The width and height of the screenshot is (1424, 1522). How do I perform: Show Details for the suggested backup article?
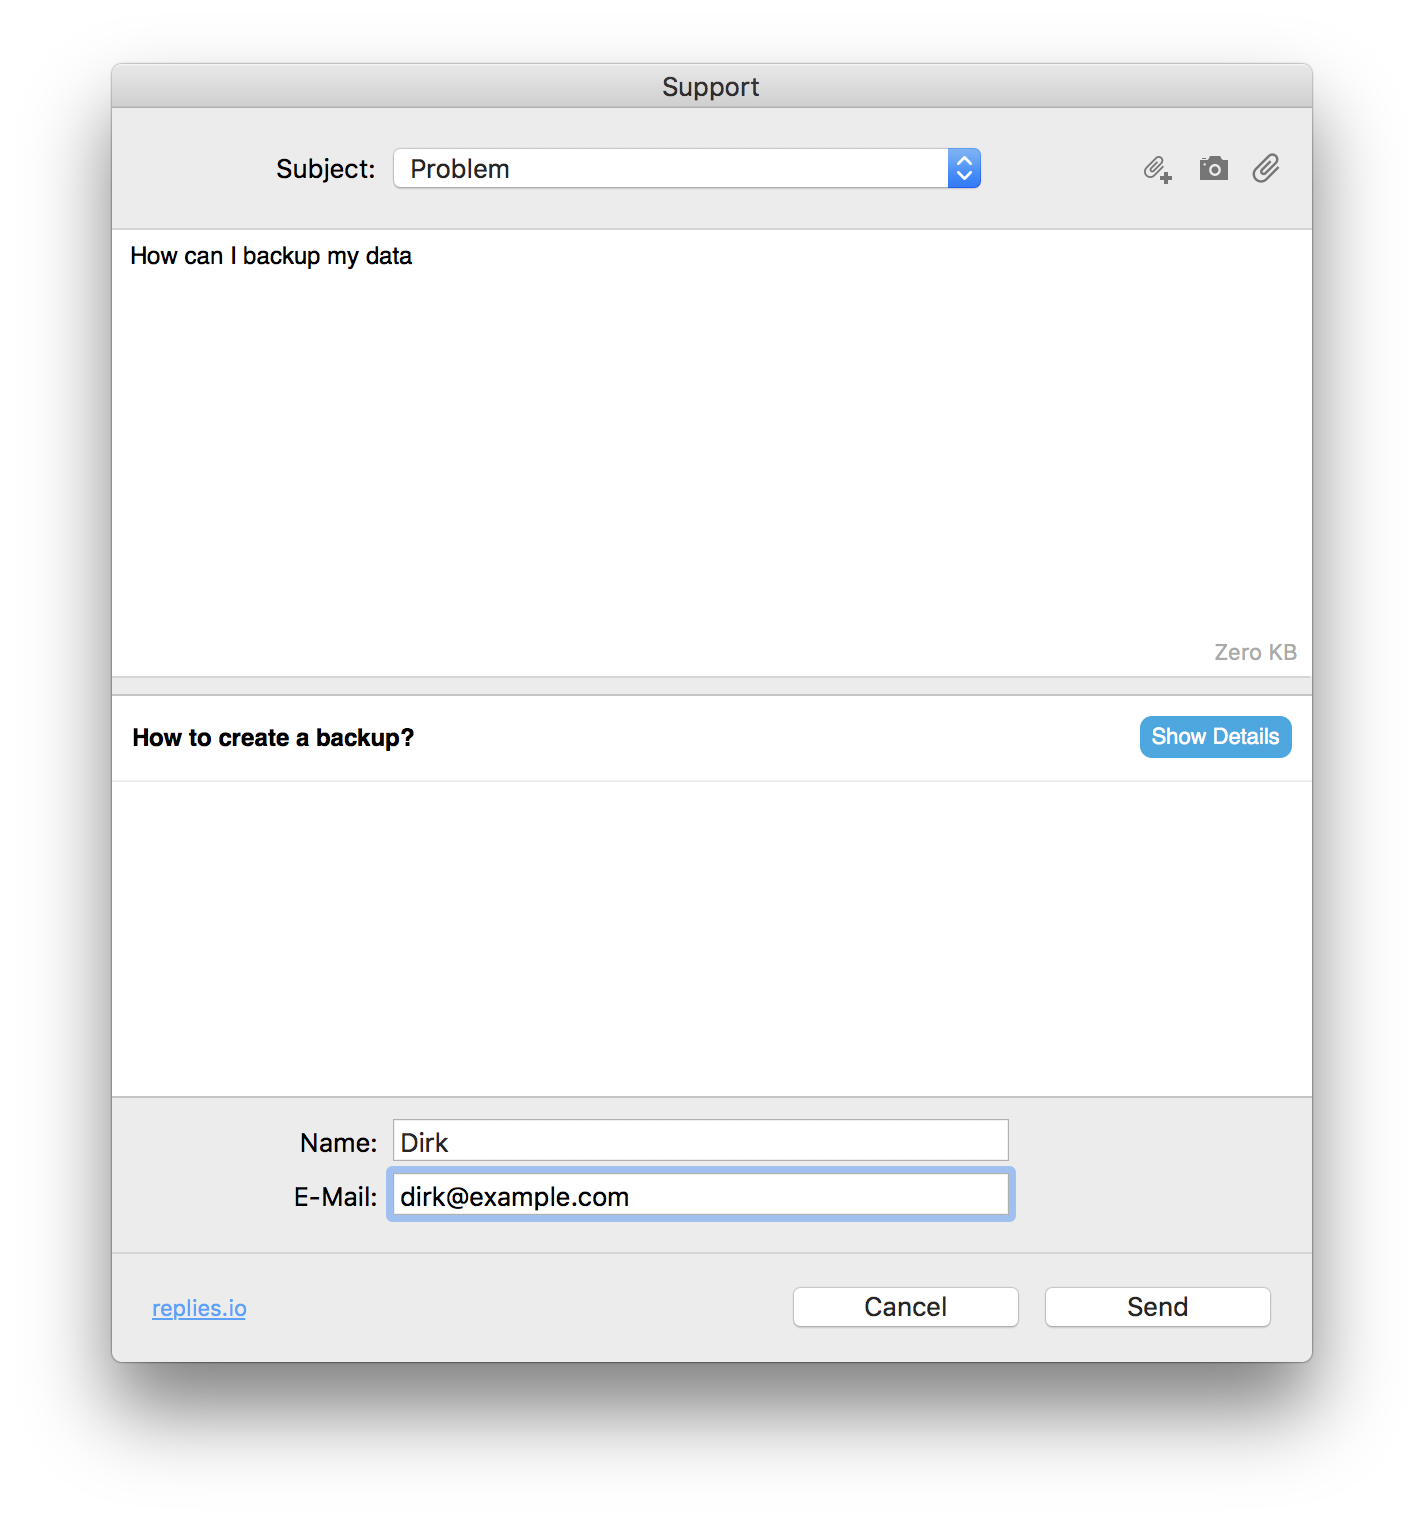pos(1215,736)
